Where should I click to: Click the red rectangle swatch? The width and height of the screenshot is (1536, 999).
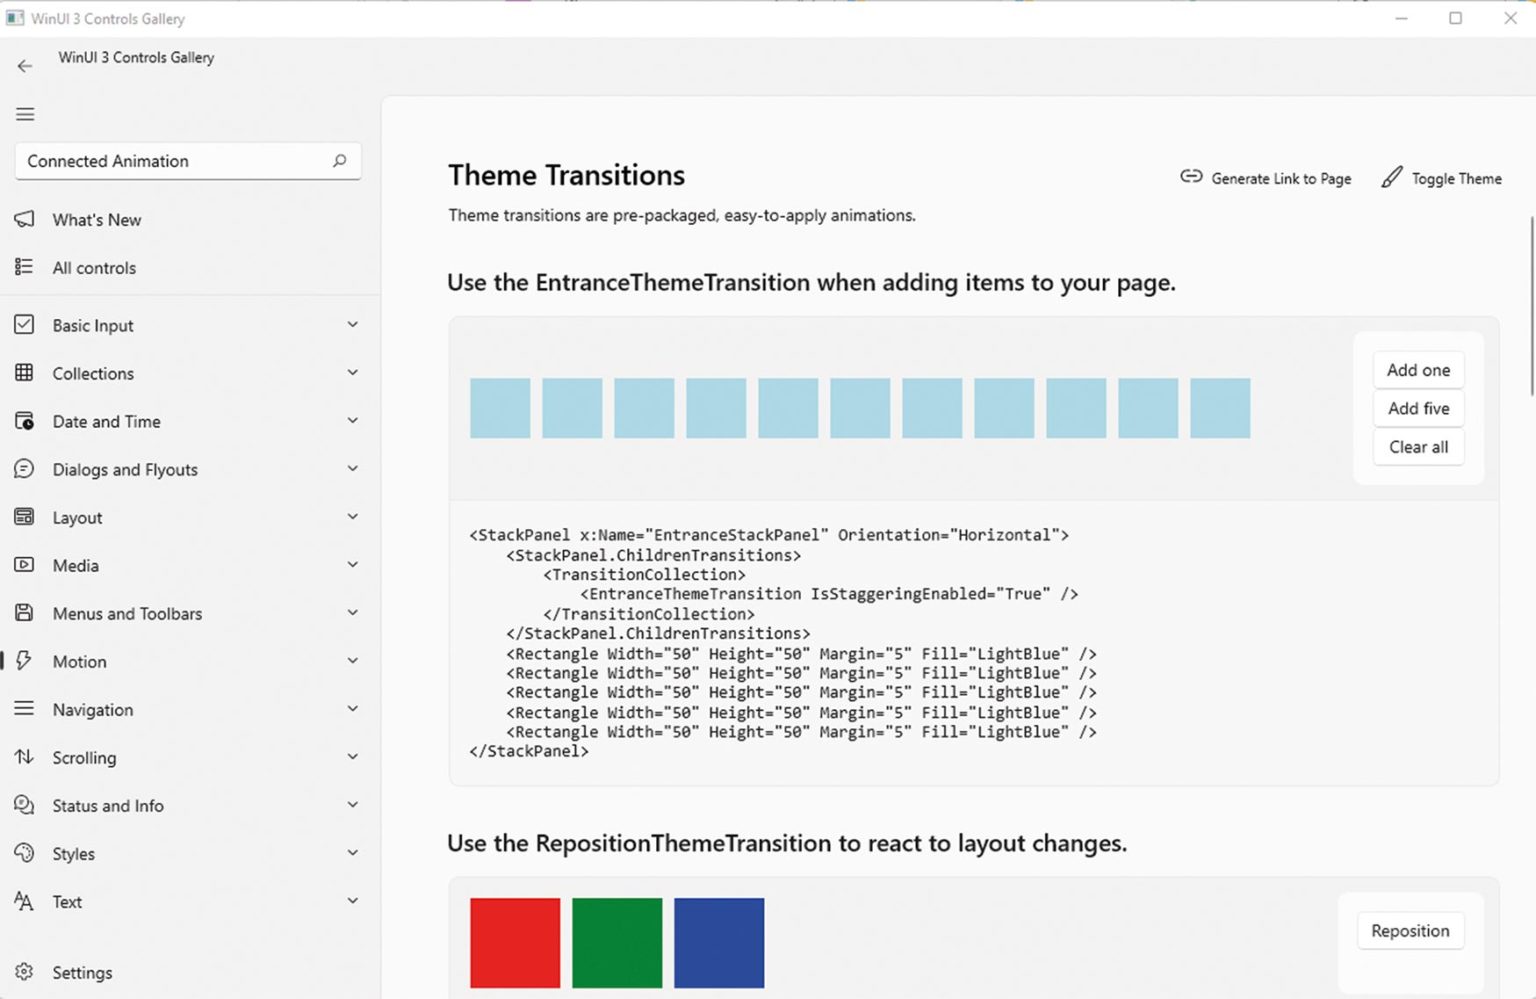(515, 942)
